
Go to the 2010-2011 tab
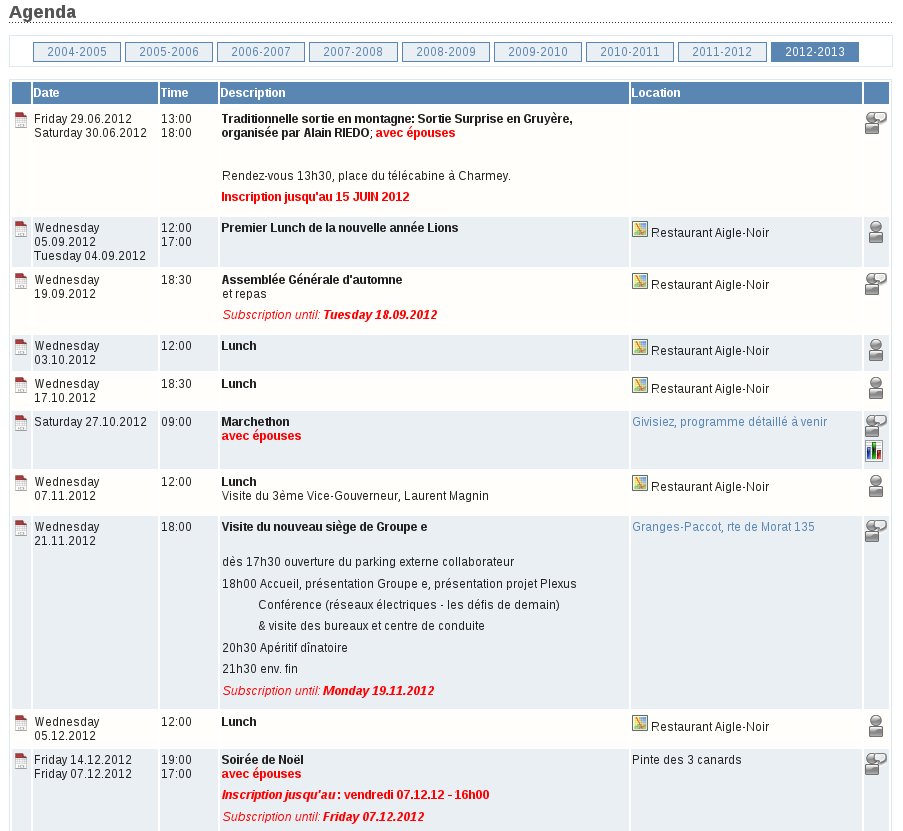point(630,52)
